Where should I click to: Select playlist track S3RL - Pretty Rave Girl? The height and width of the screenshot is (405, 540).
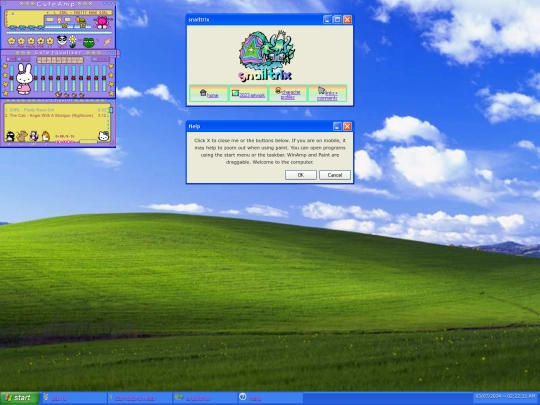pyautogui.click(x=55, y=110)
